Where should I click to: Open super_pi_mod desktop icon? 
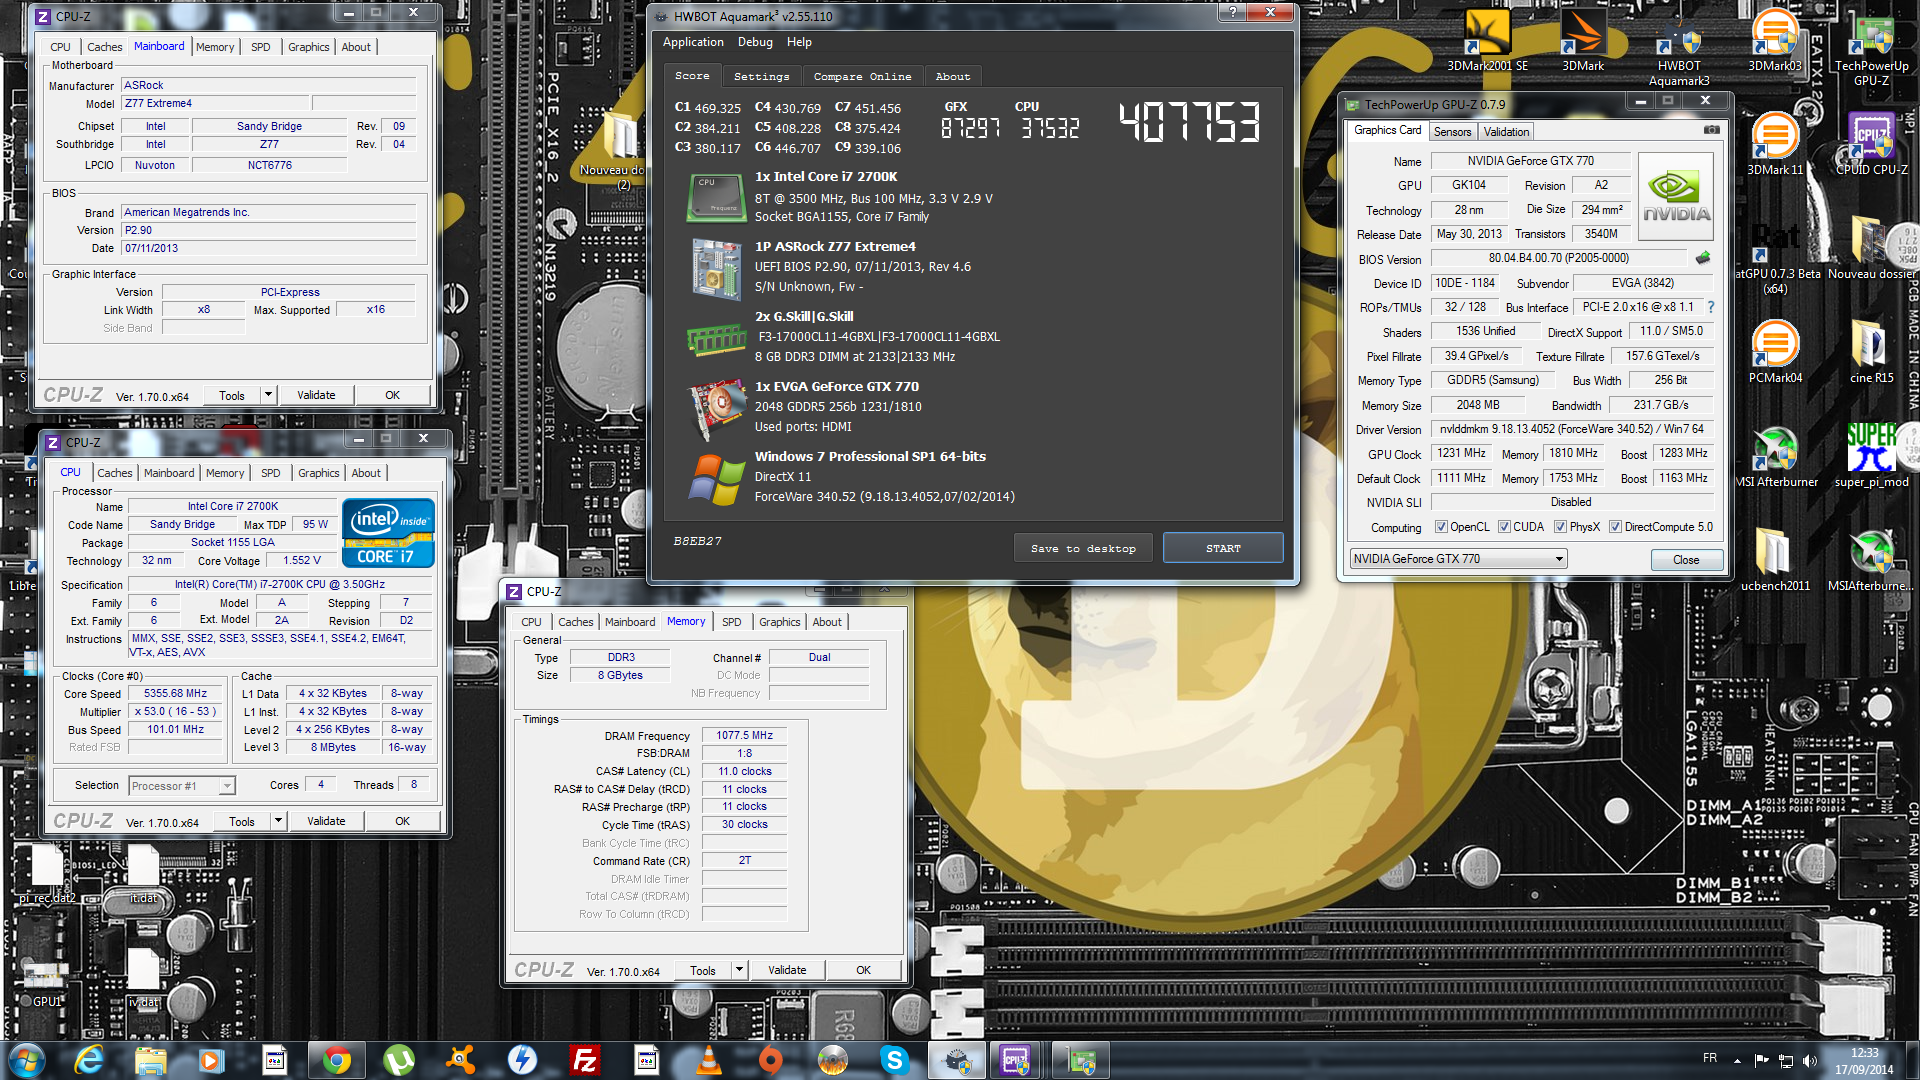click(x=1871, y=455)
